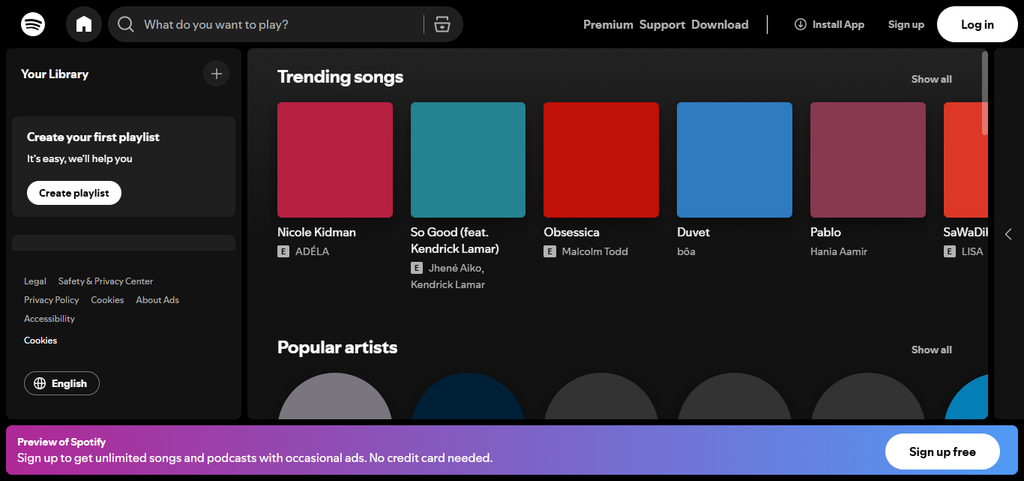
Task: Click the Nicole Kidman song title
Action: (x=317, y=232)
